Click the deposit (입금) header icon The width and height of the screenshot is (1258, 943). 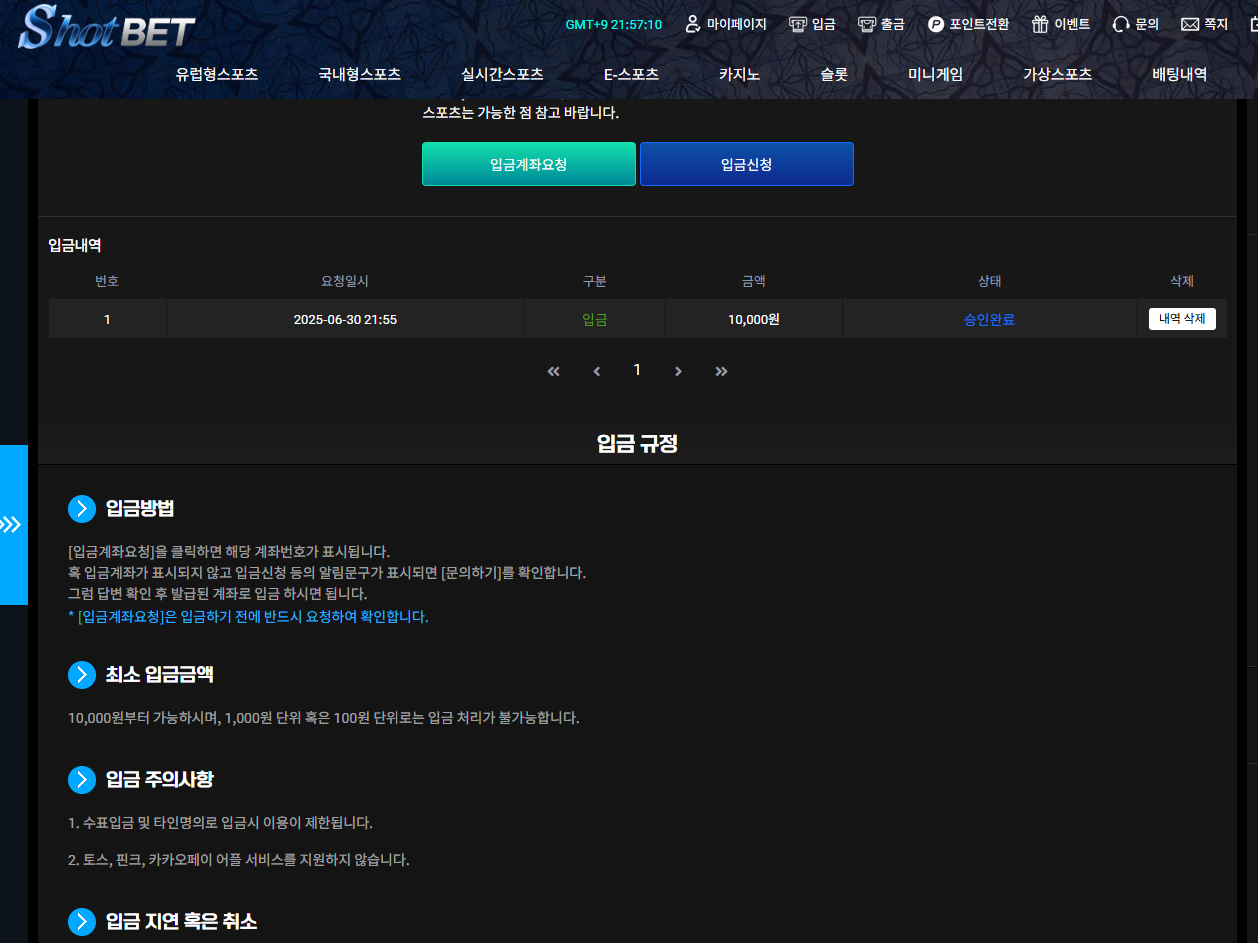798,24
